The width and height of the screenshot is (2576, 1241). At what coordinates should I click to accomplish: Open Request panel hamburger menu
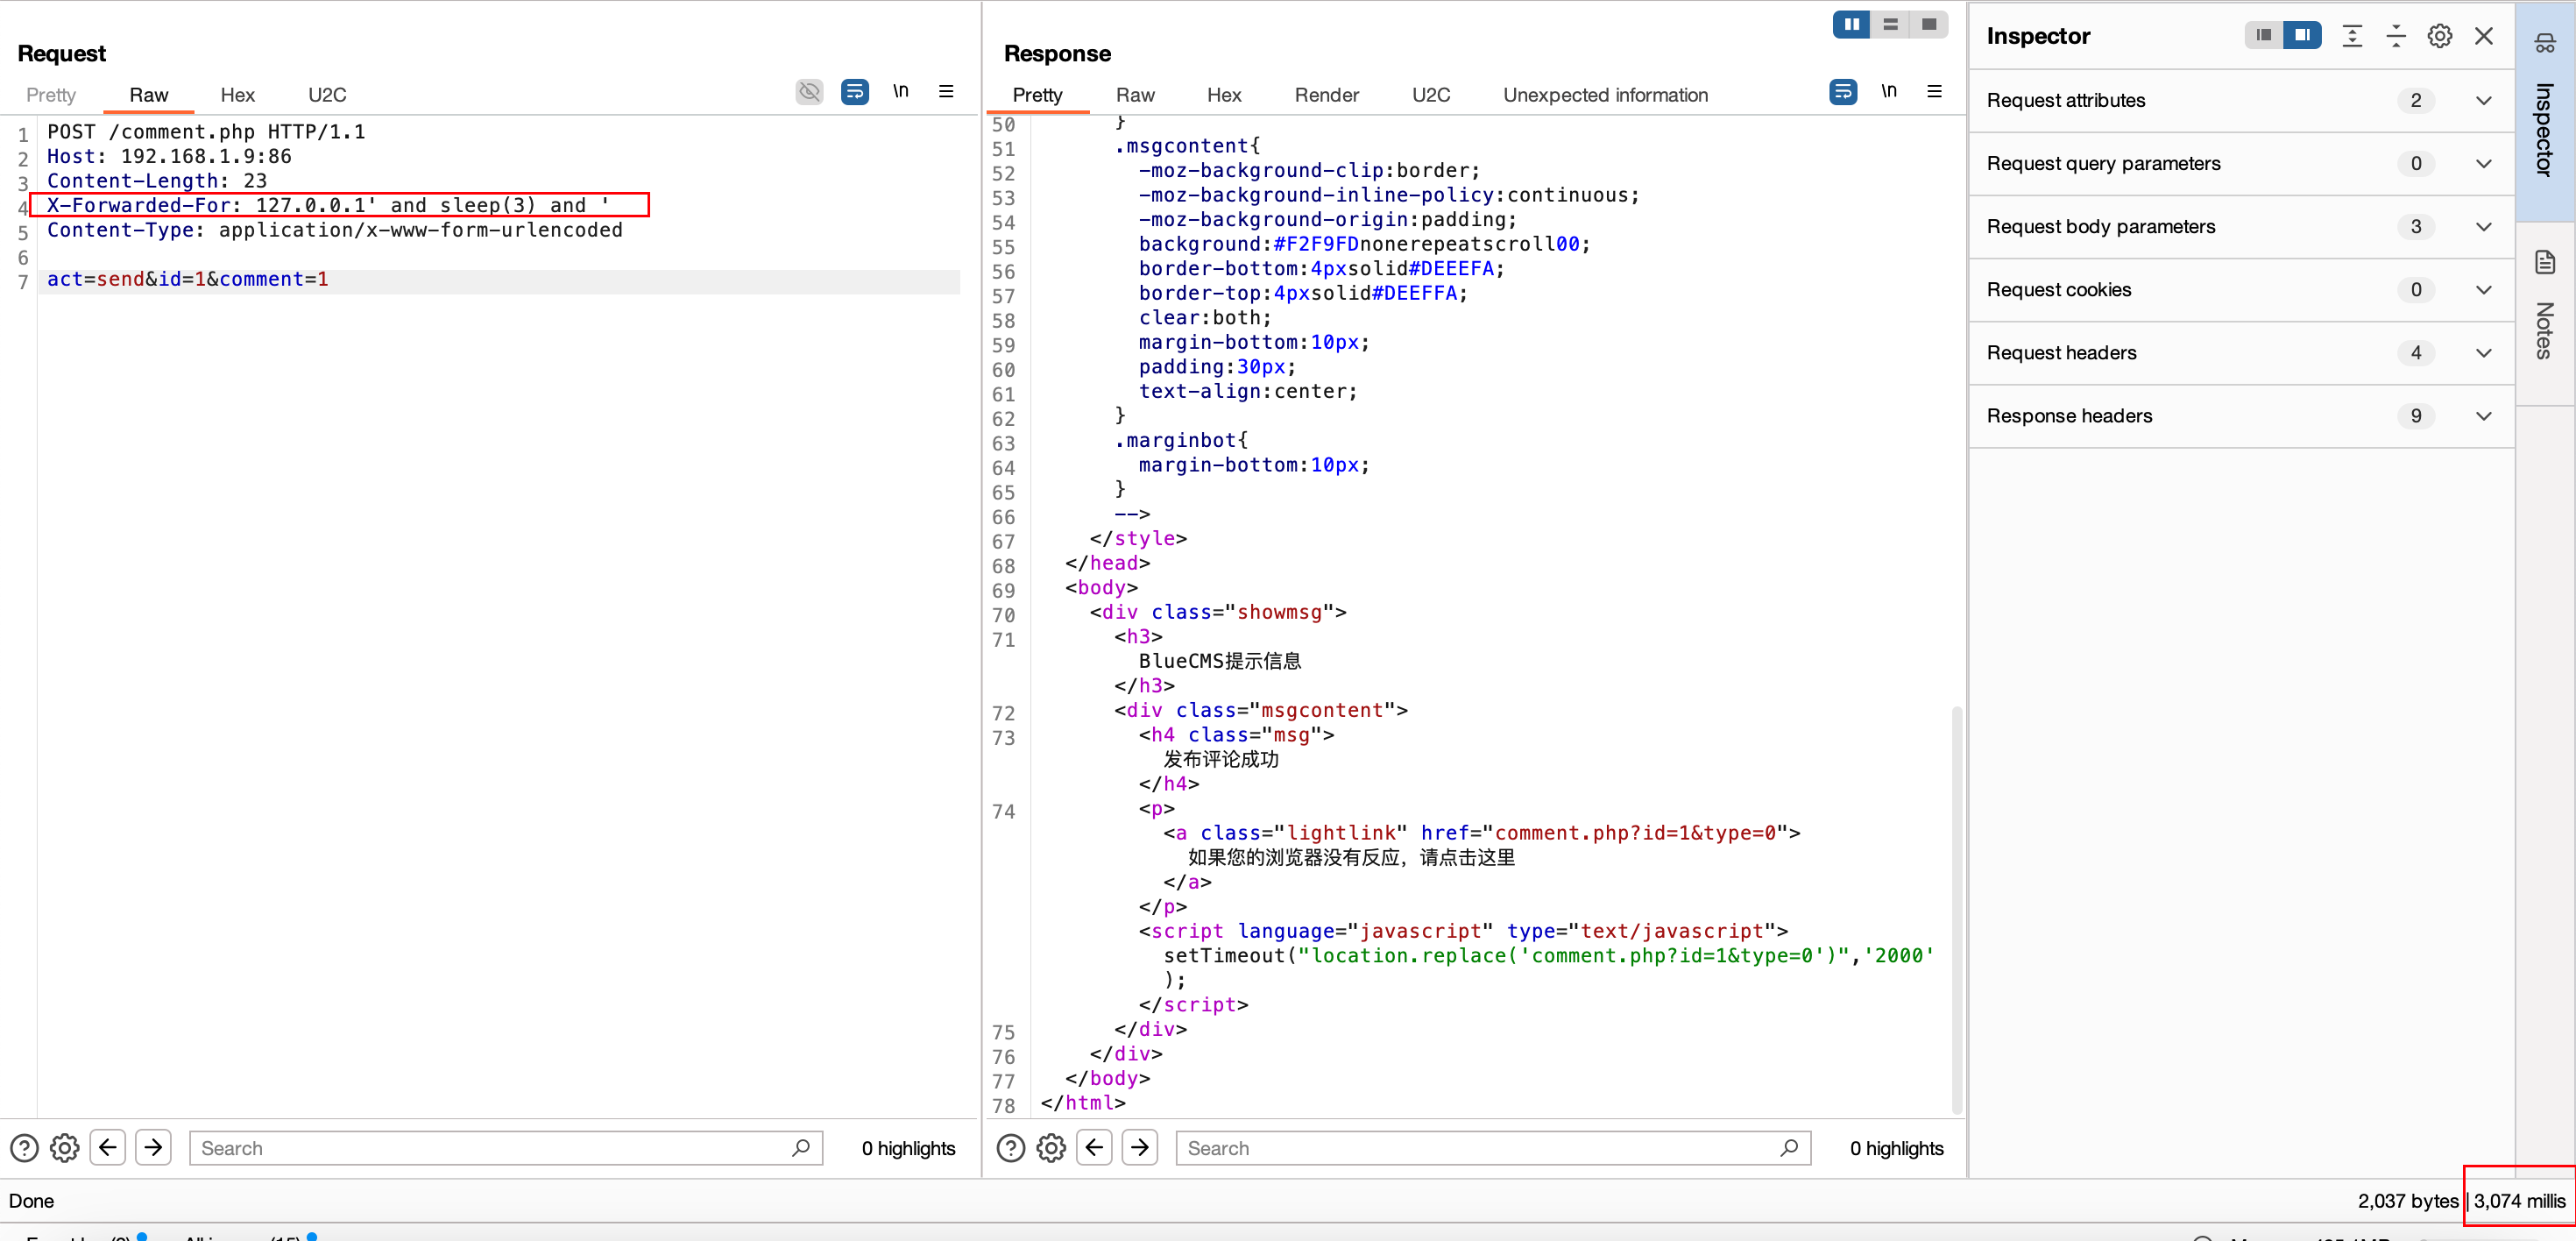tap(946, 92)
